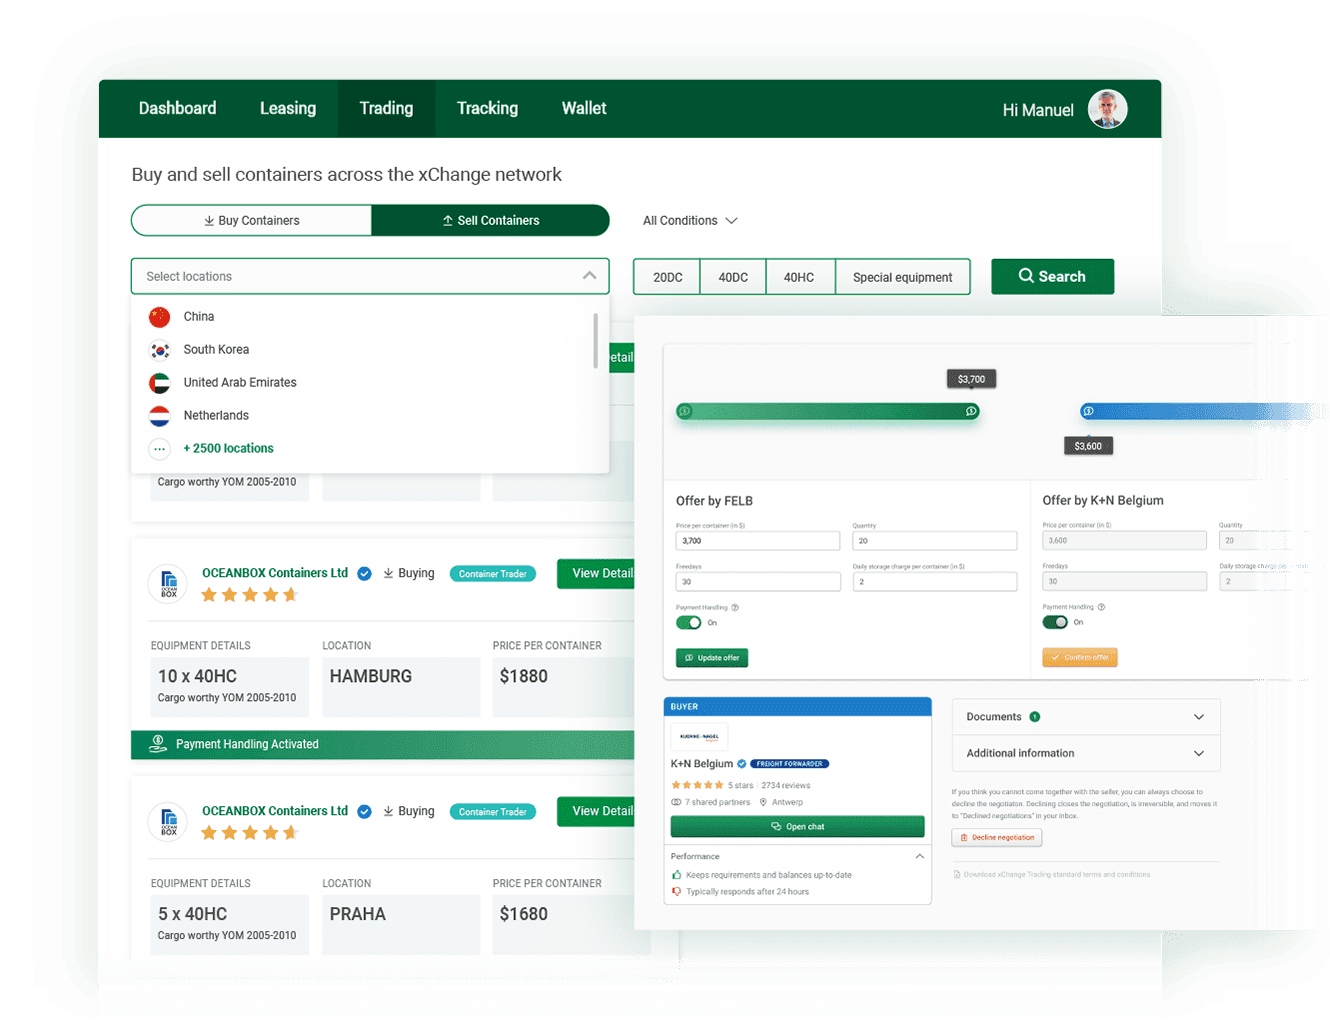Click the K+N Belgium verified badge

(x=742, y=764)
